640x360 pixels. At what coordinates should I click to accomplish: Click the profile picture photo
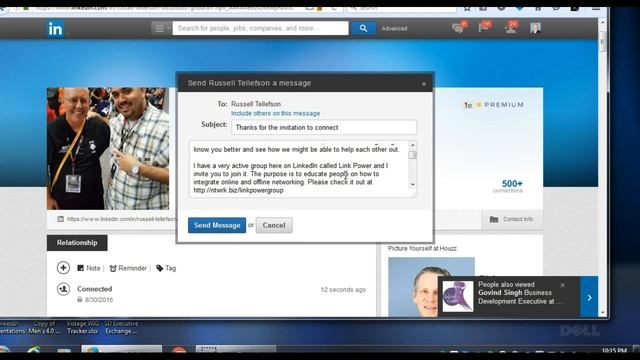coord(108,149)
